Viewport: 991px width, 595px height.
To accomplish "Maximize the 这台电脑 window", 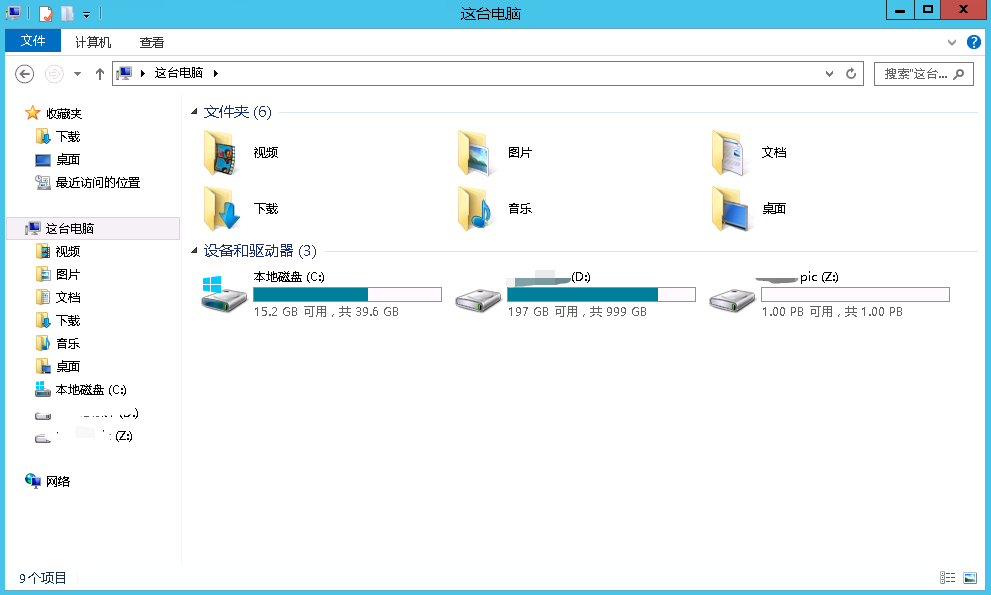I will [x=927, y=9].
